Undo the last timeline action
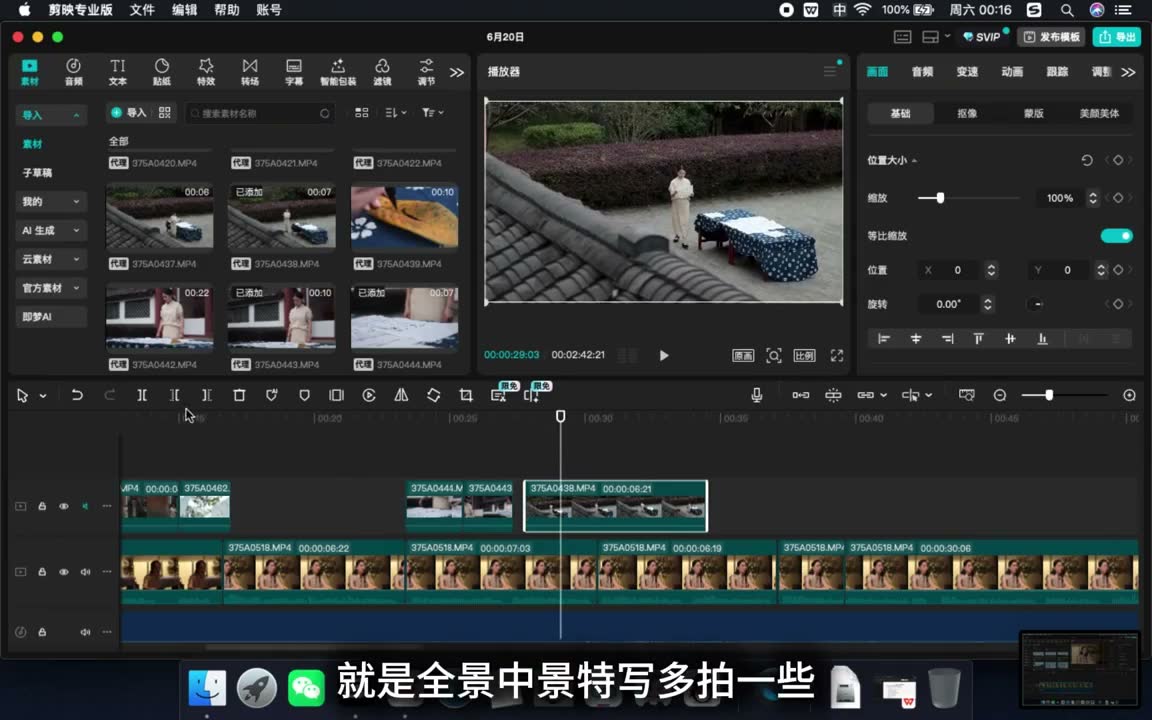This screenshot has height=720, width=1152. point(76,395)
